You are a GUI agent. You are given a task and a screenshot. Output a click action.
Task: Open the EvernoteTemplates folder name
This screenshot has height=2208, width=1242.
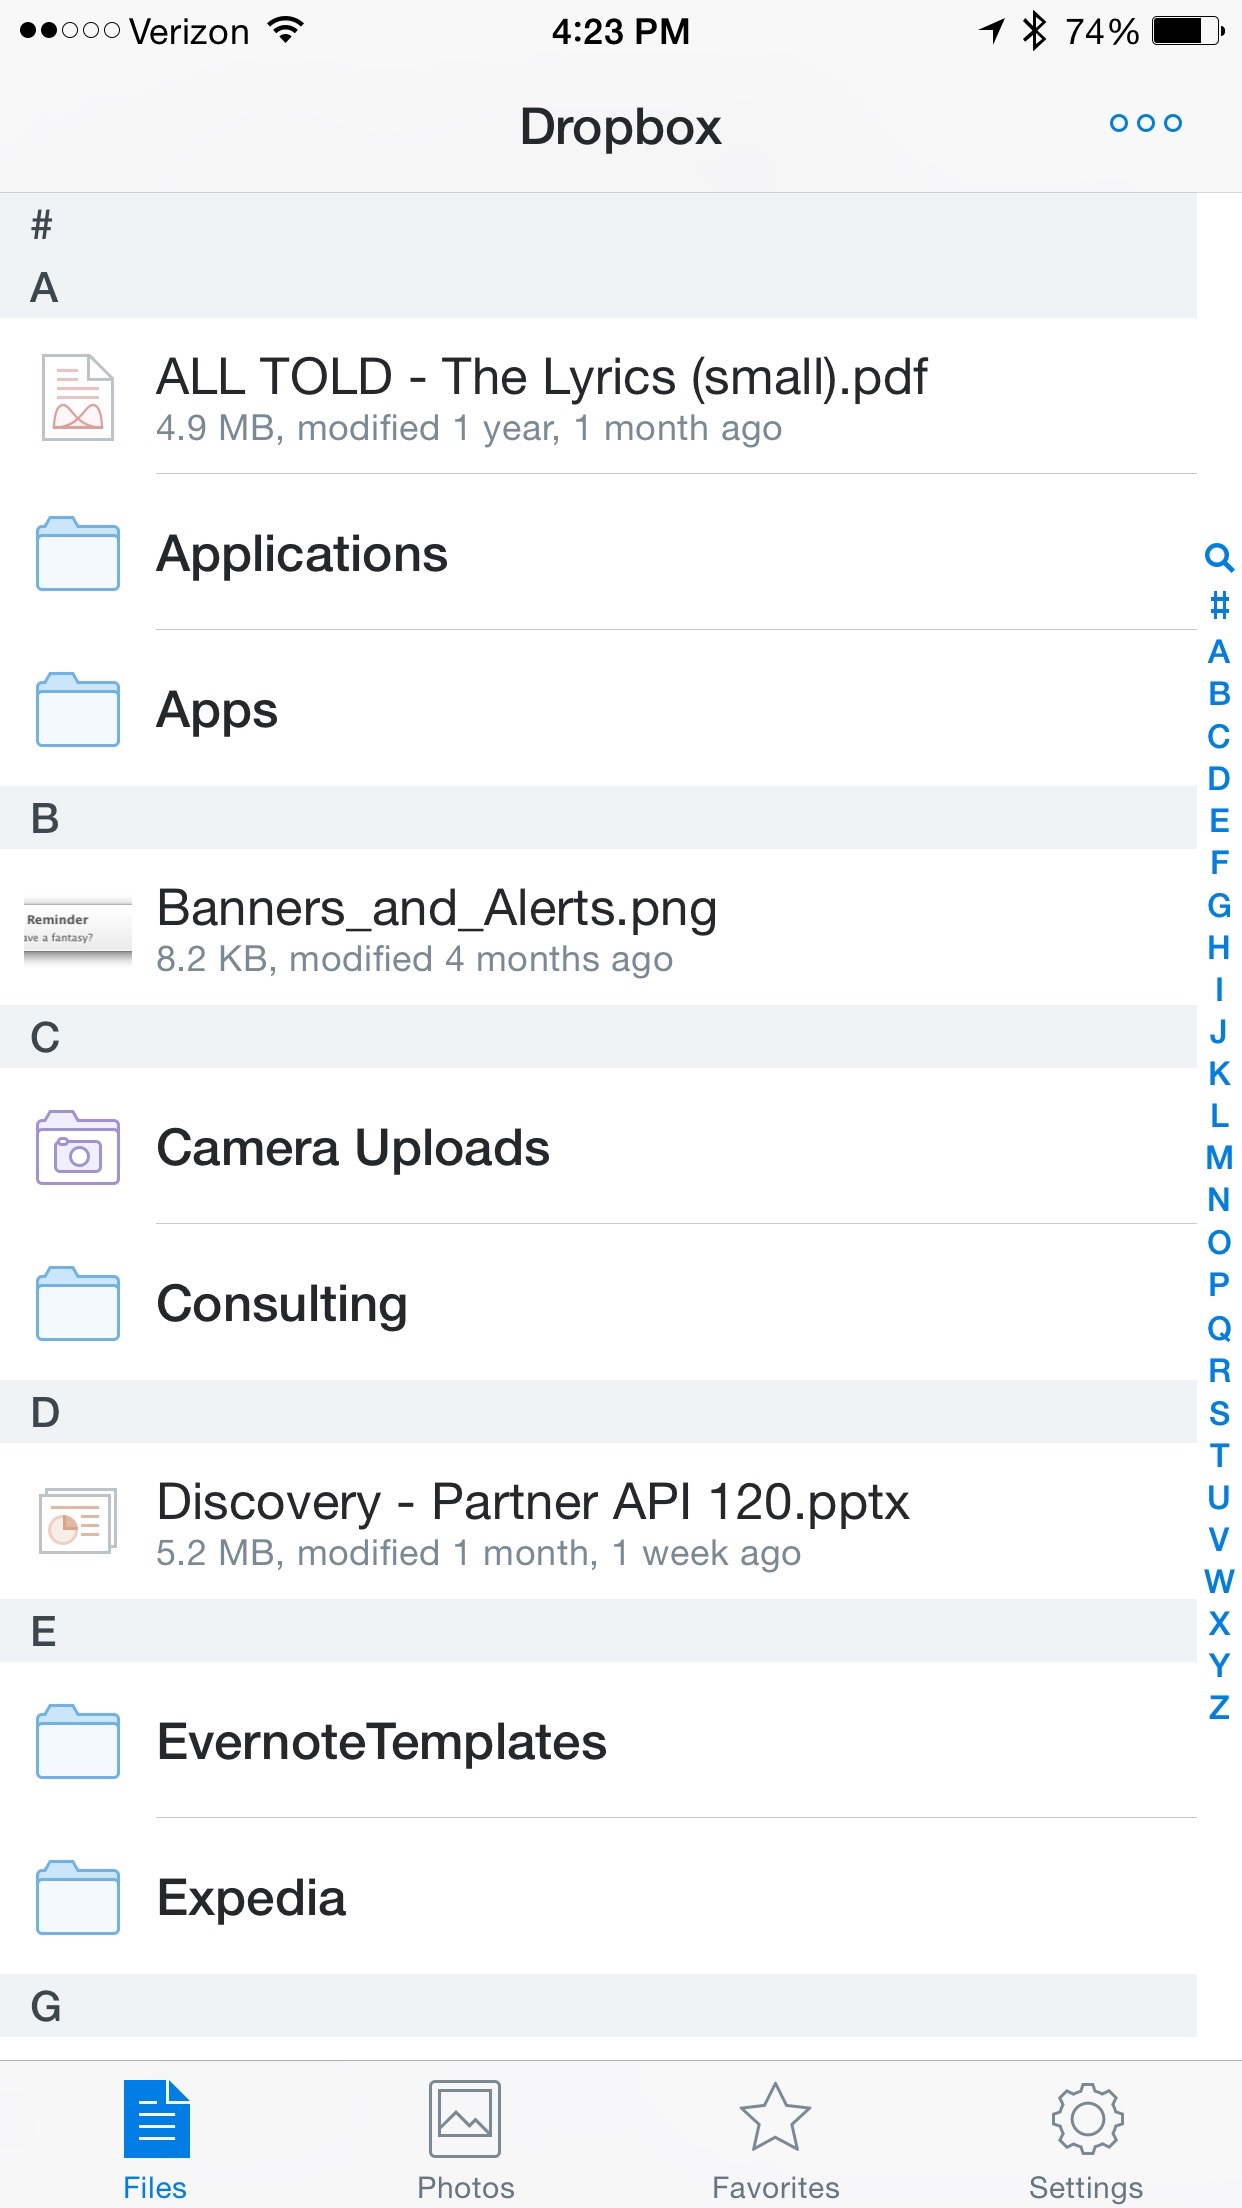click(382, 1742)
